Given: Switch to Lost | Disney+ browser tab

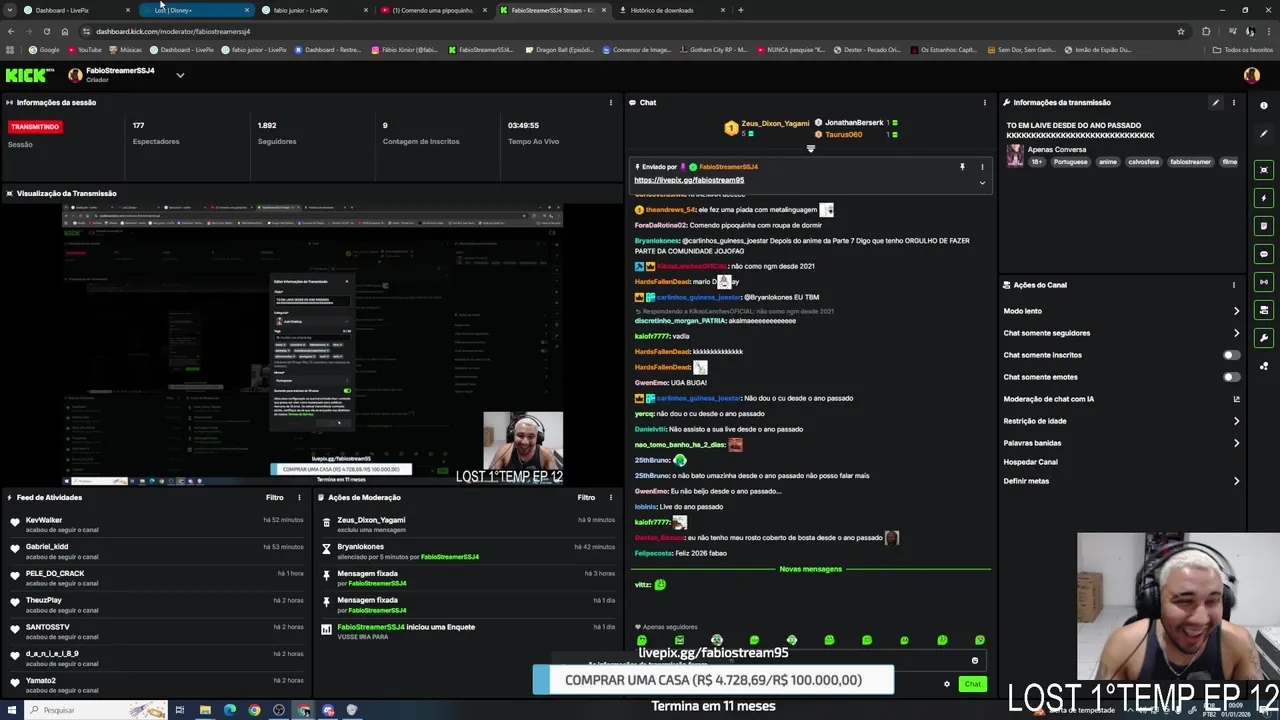Looking at the screenshot, I should [x=196, y=10].
